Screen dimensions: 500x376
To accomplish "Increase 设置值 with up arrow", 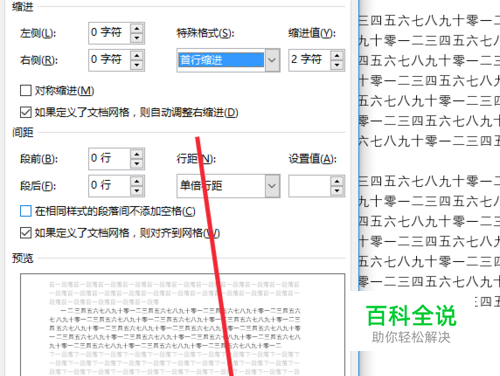I will [x=337, y=181].
